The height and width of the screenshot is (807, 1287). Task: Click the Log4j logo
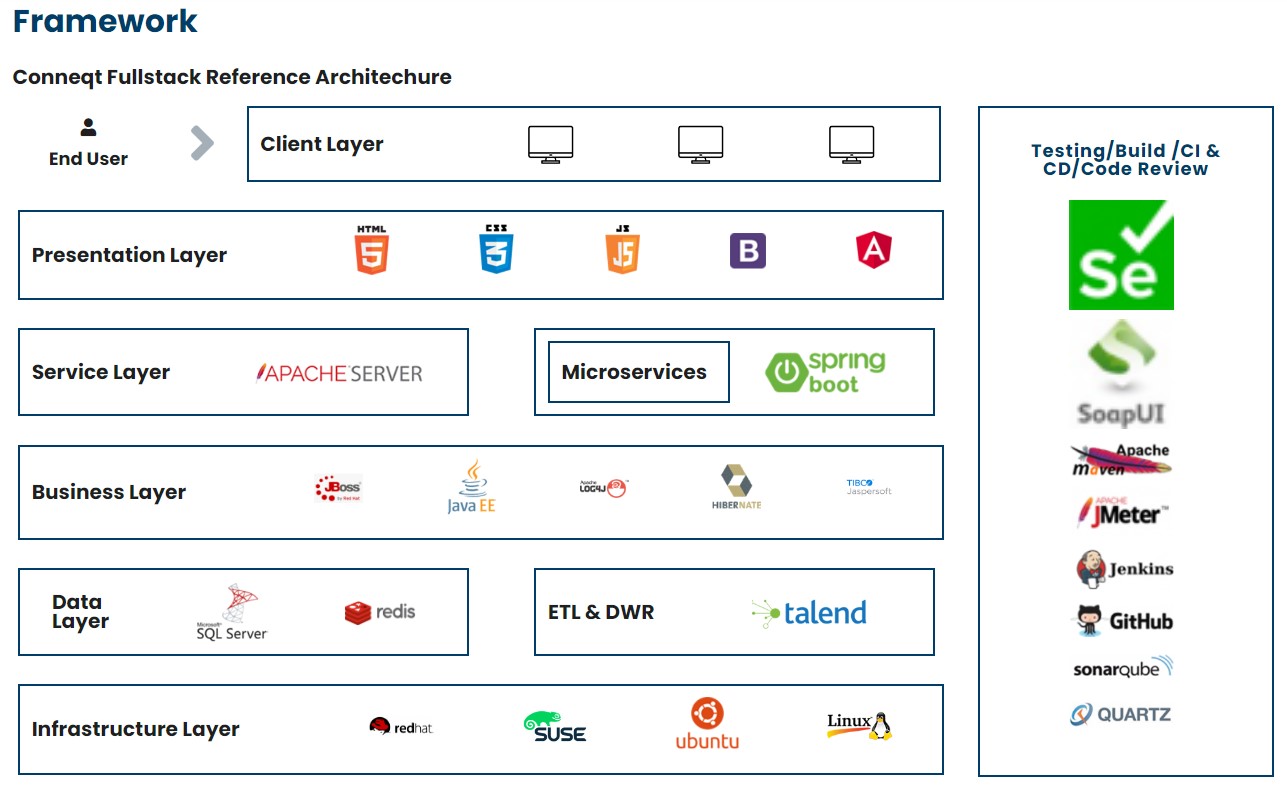[x=603, y=488]
